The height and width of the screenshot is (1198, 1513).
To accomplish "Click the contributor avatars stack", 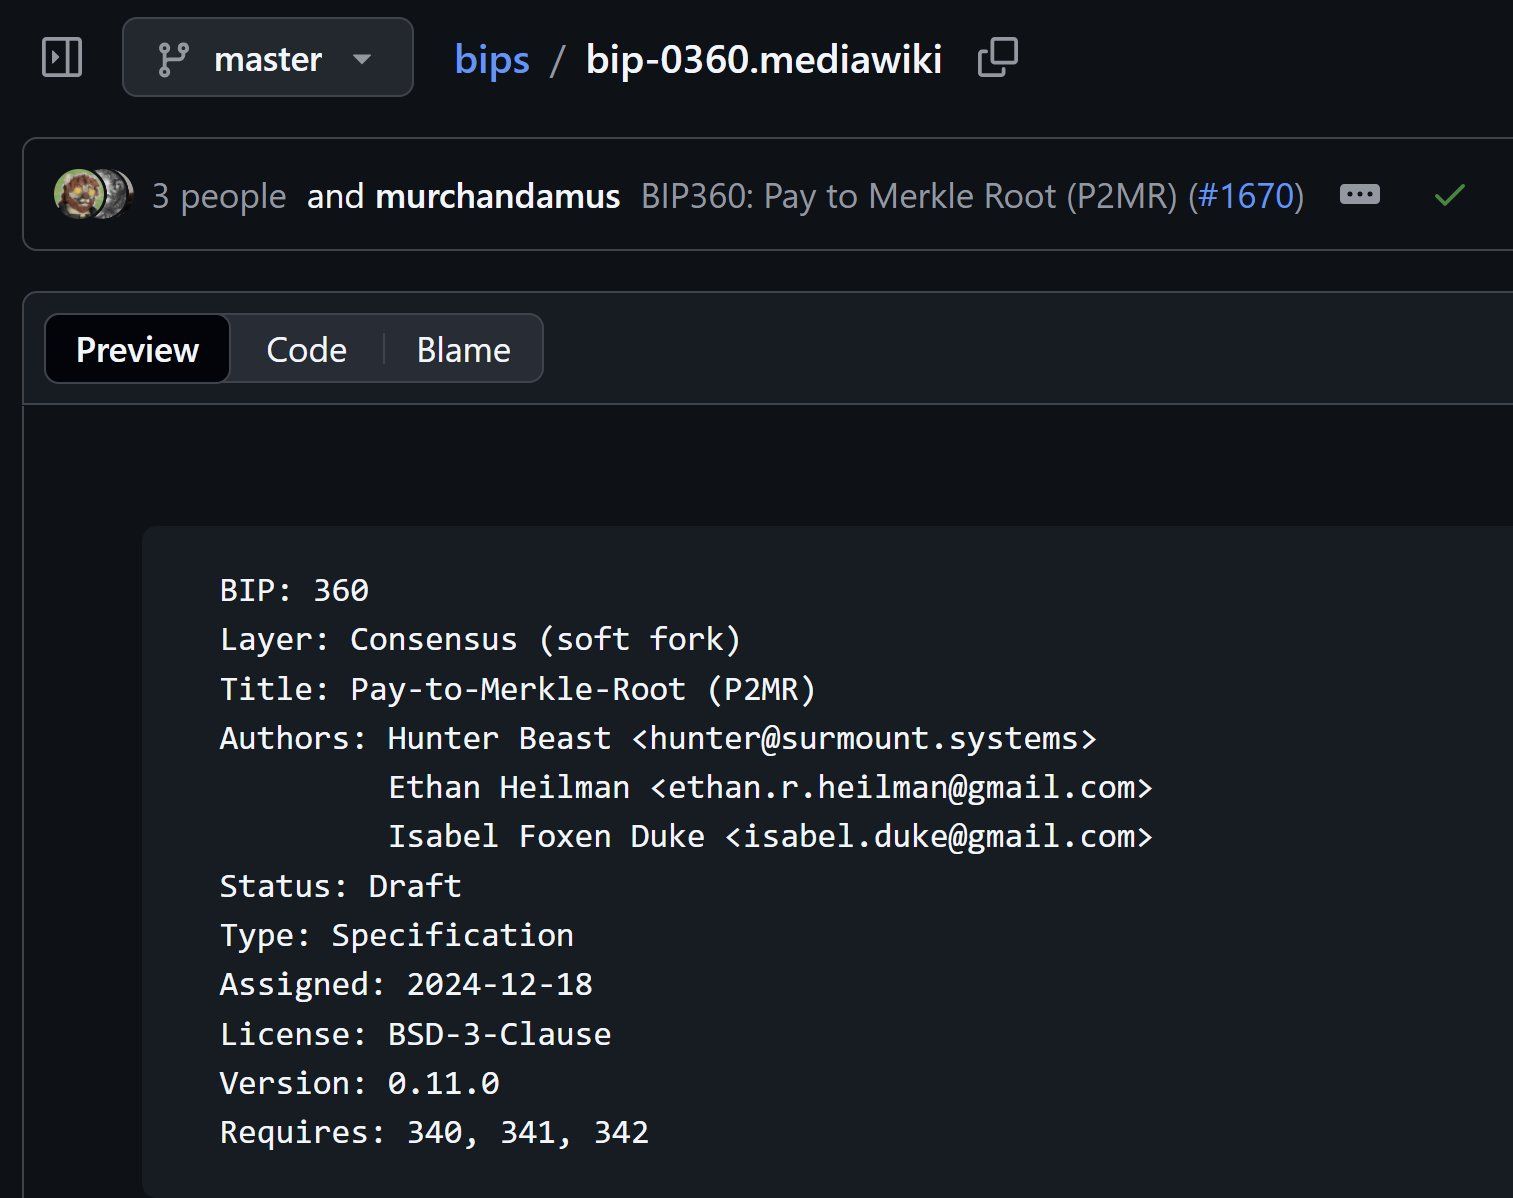I will (x=93, y=195).
